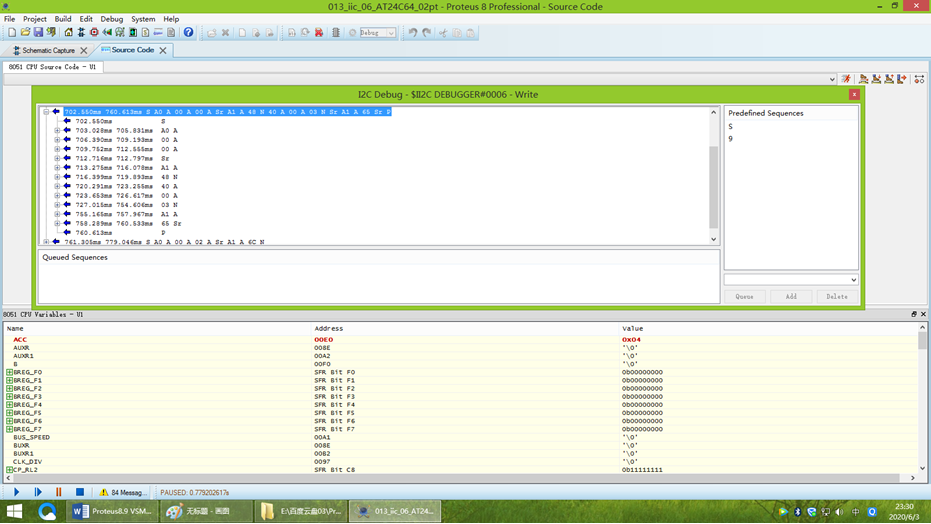Select predefined sequence S

731,127
